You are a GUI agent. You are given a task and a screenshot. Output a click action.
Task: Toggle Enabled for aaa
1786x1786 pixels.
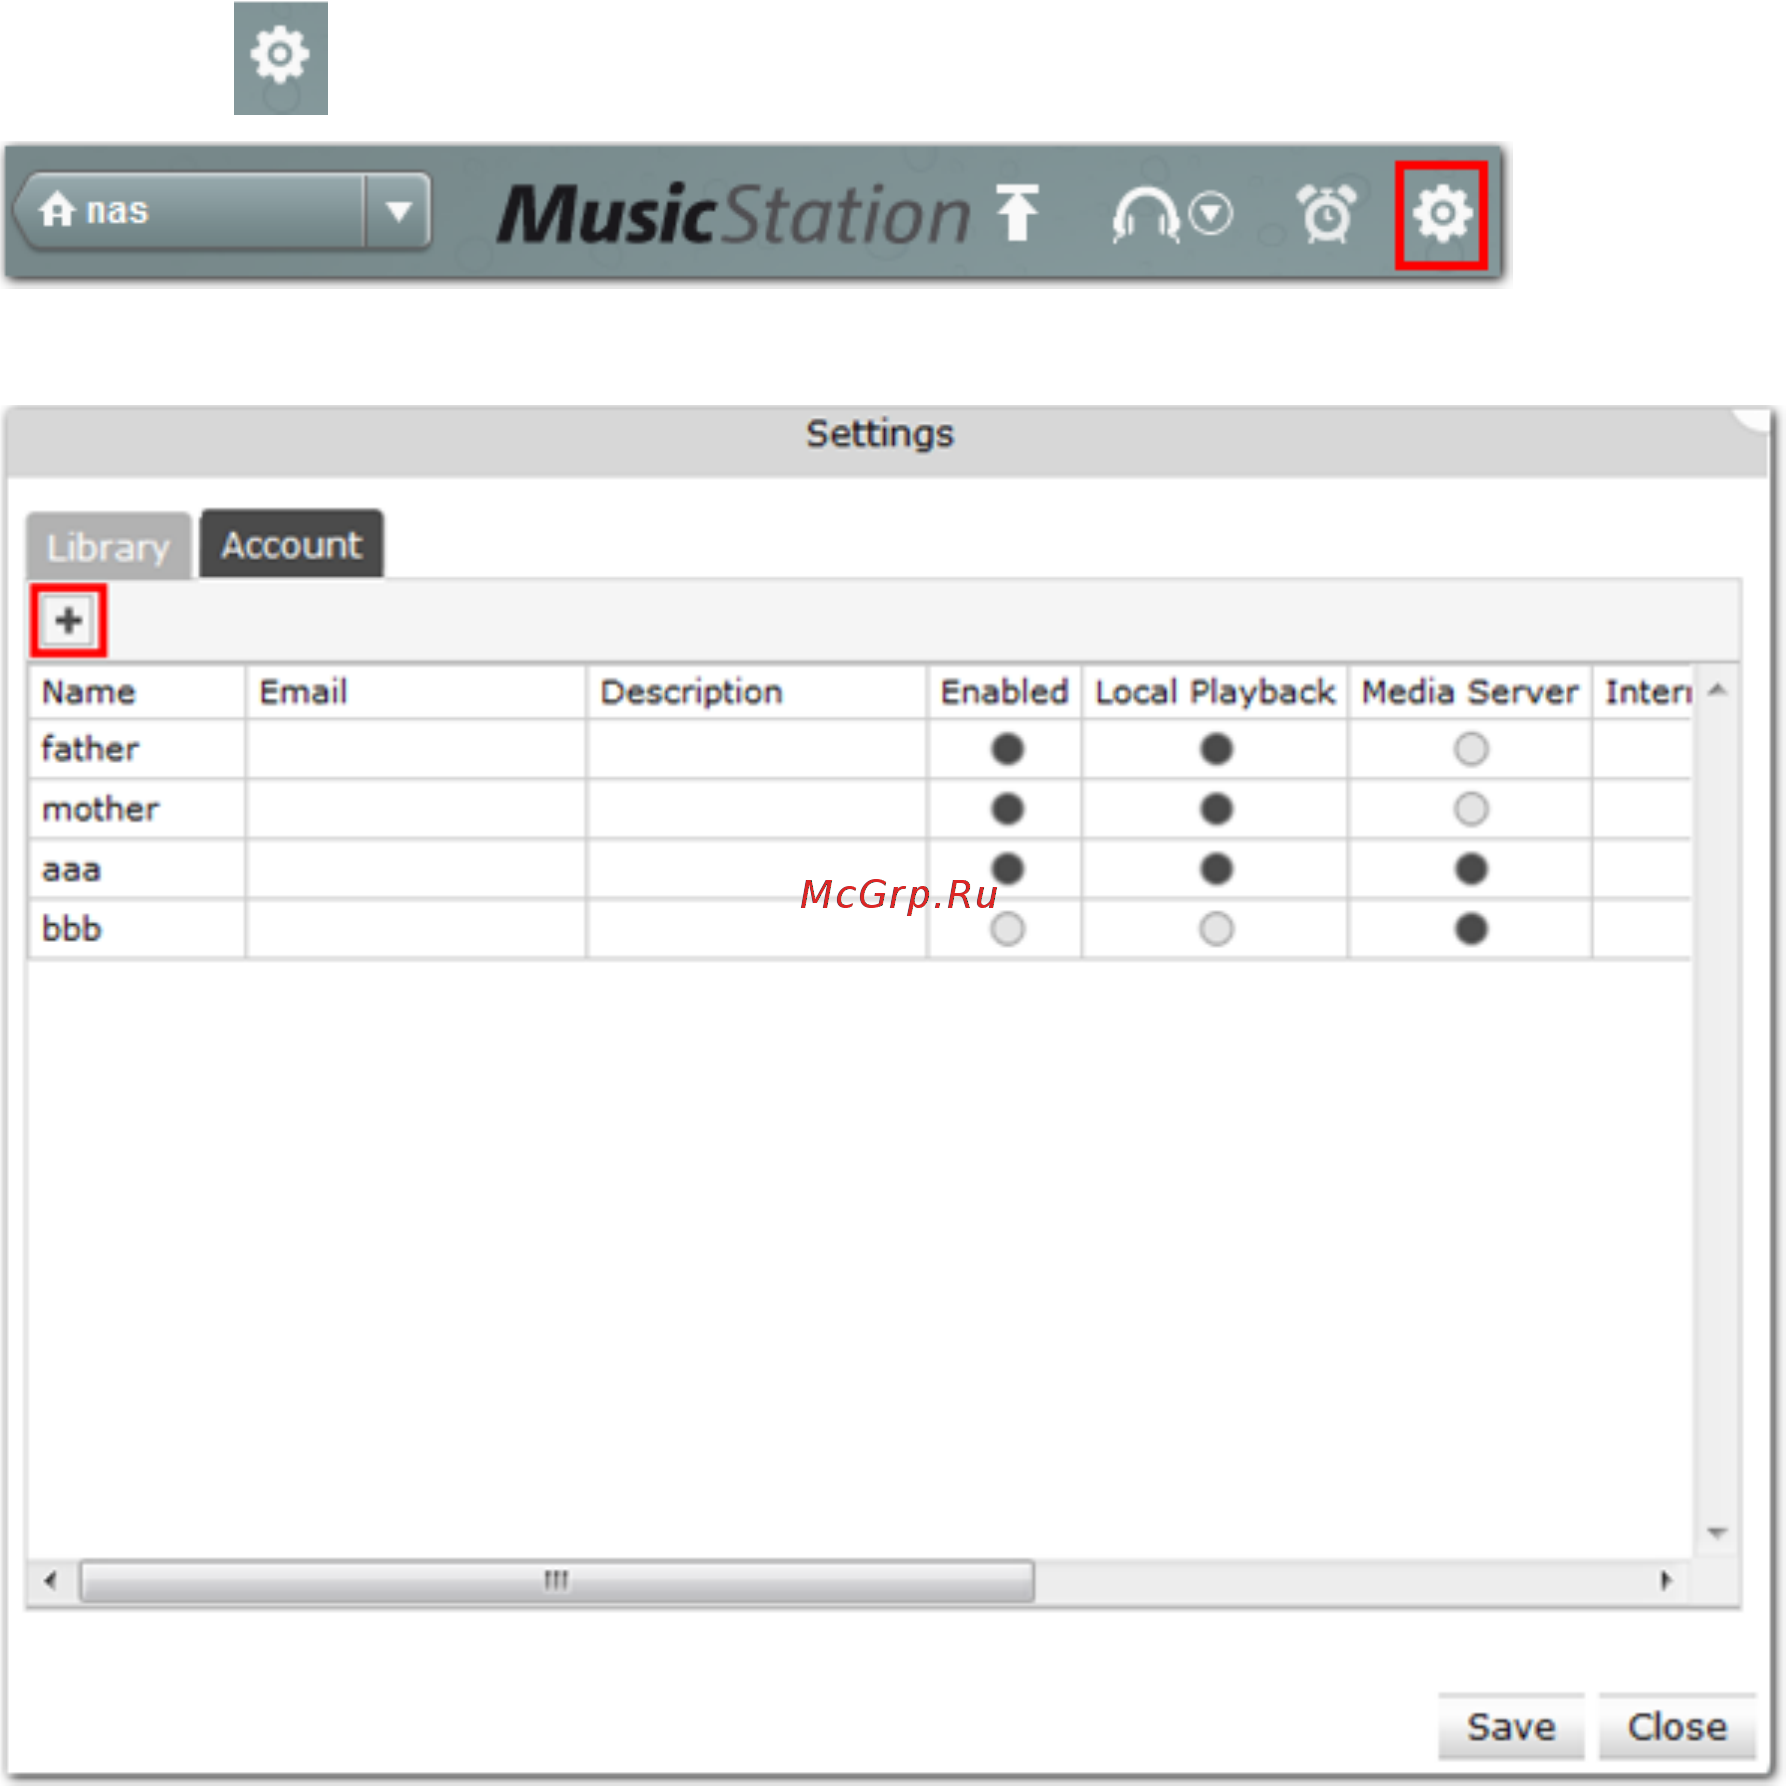1007,869
